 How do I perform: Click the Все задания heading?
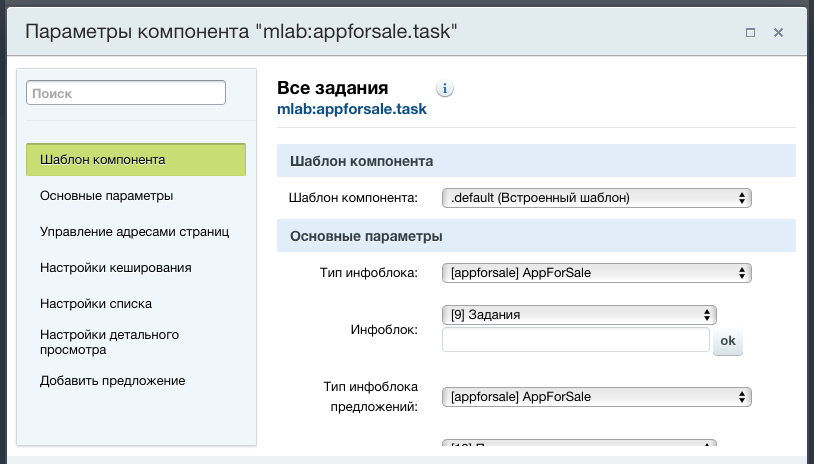coord(333,88)
